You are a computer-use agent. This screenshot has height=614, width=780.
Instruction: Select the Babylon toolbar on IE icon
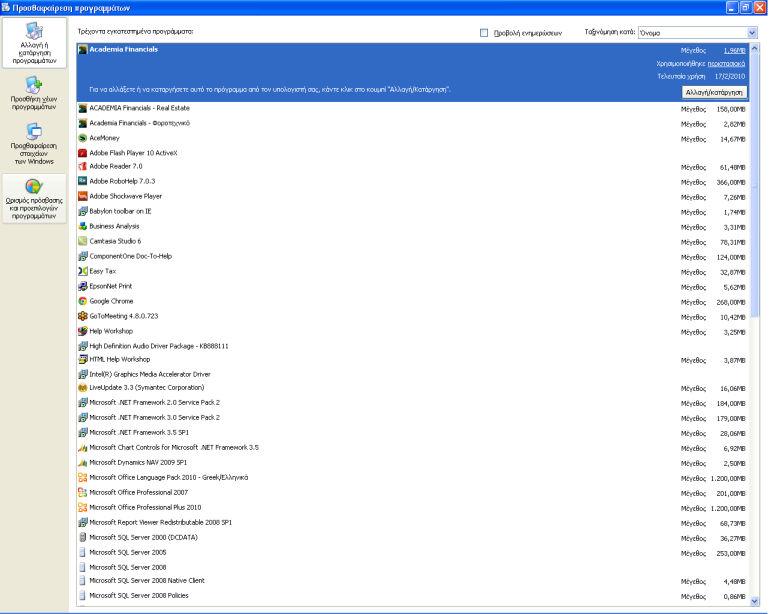83,211
